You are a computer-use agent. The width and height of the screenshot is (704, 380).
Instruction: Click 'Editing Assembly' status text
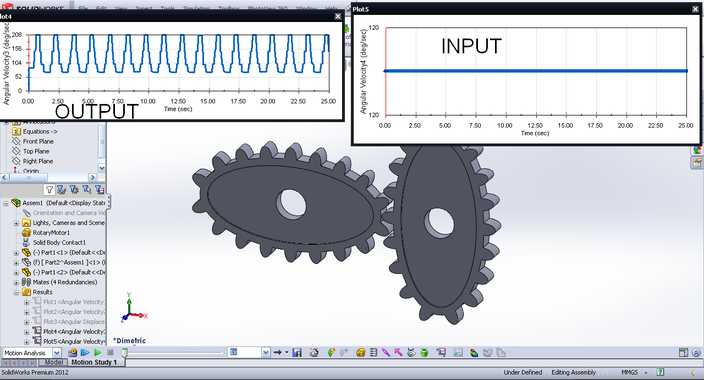(573, 372)
